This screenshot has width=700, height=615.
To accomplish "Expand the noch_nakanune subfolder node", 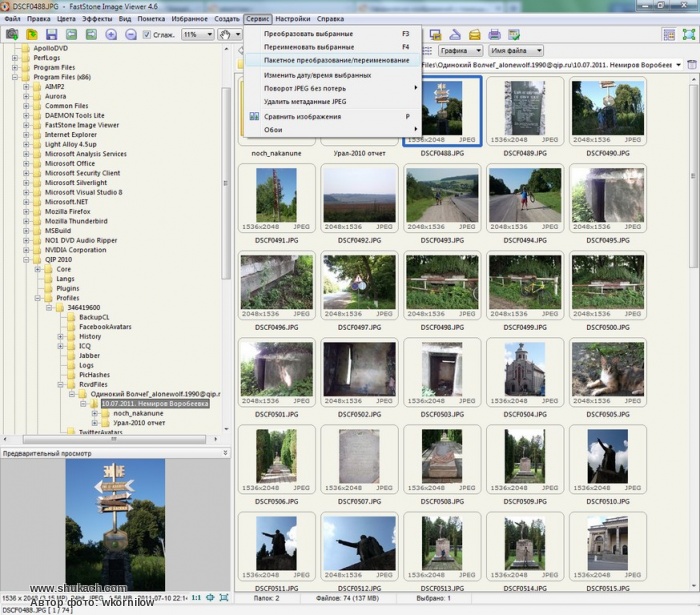I will coord(95,413).
